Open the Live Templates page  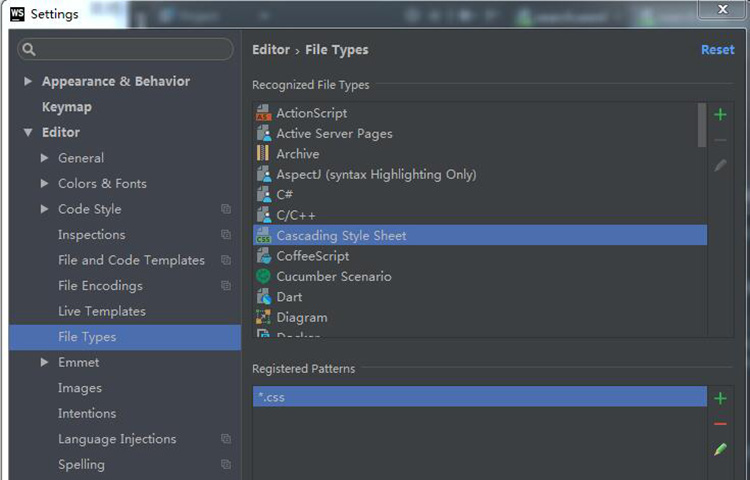pyautogui.click(x=102, y=311)
